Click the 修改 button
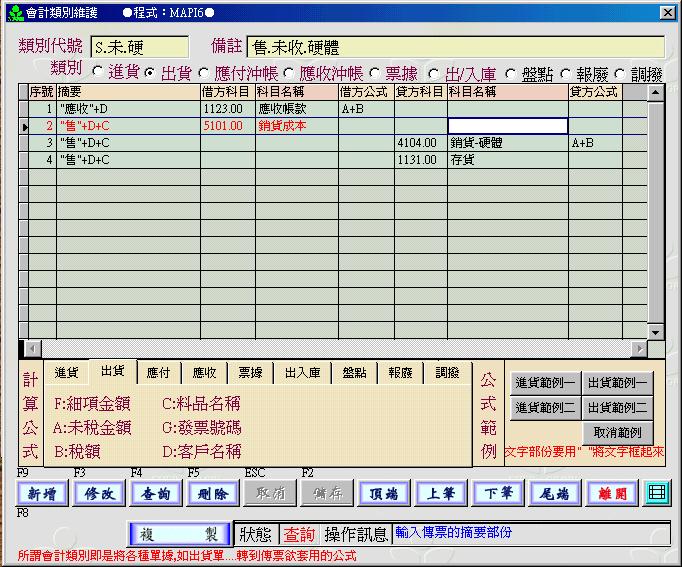682x567 pixels. coord(100,493)
